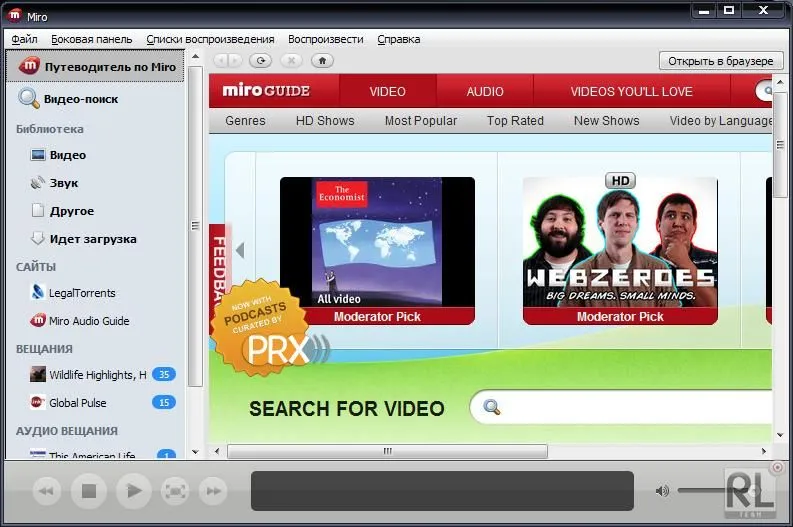Click Открыть в браузере button
This screenshot has width=793, height=527.
click(721, 61)
